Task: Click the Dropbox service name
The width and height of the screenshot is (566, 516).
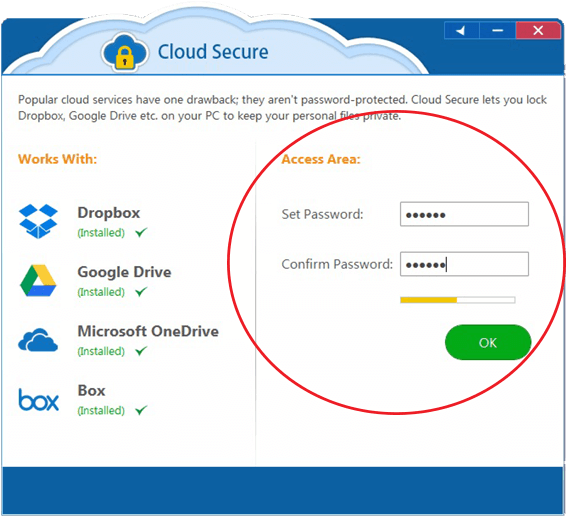Action: coord(109,213)
